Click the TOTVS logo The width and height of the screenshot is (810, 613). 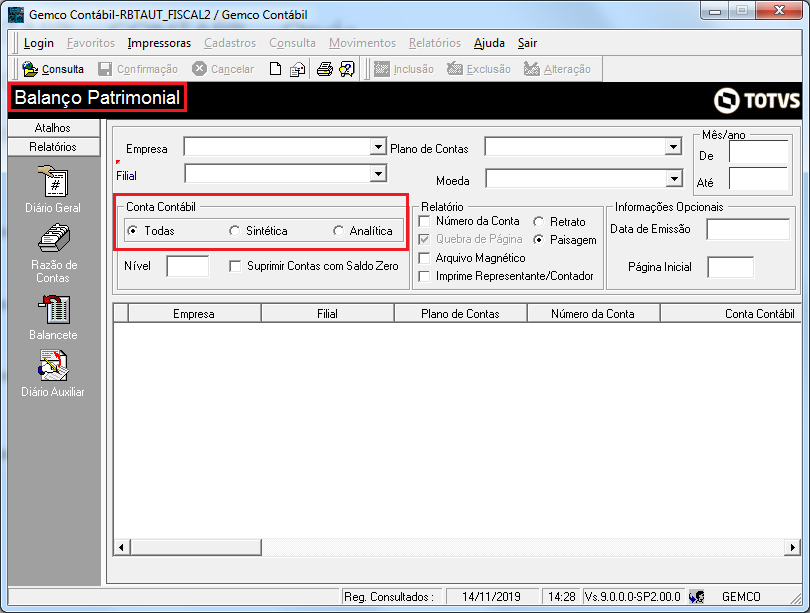click(x=756, y=100)
